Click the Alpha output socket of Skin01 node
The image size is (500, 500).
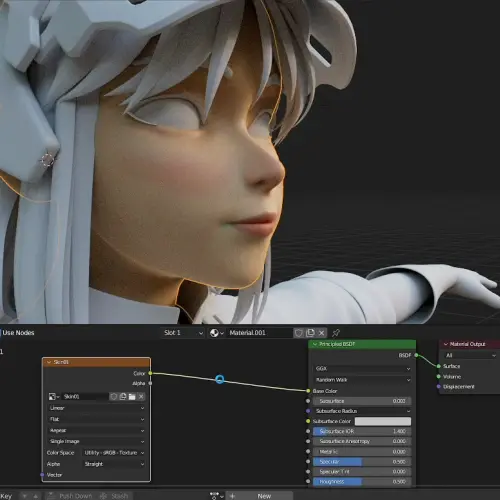click(150, 383)
